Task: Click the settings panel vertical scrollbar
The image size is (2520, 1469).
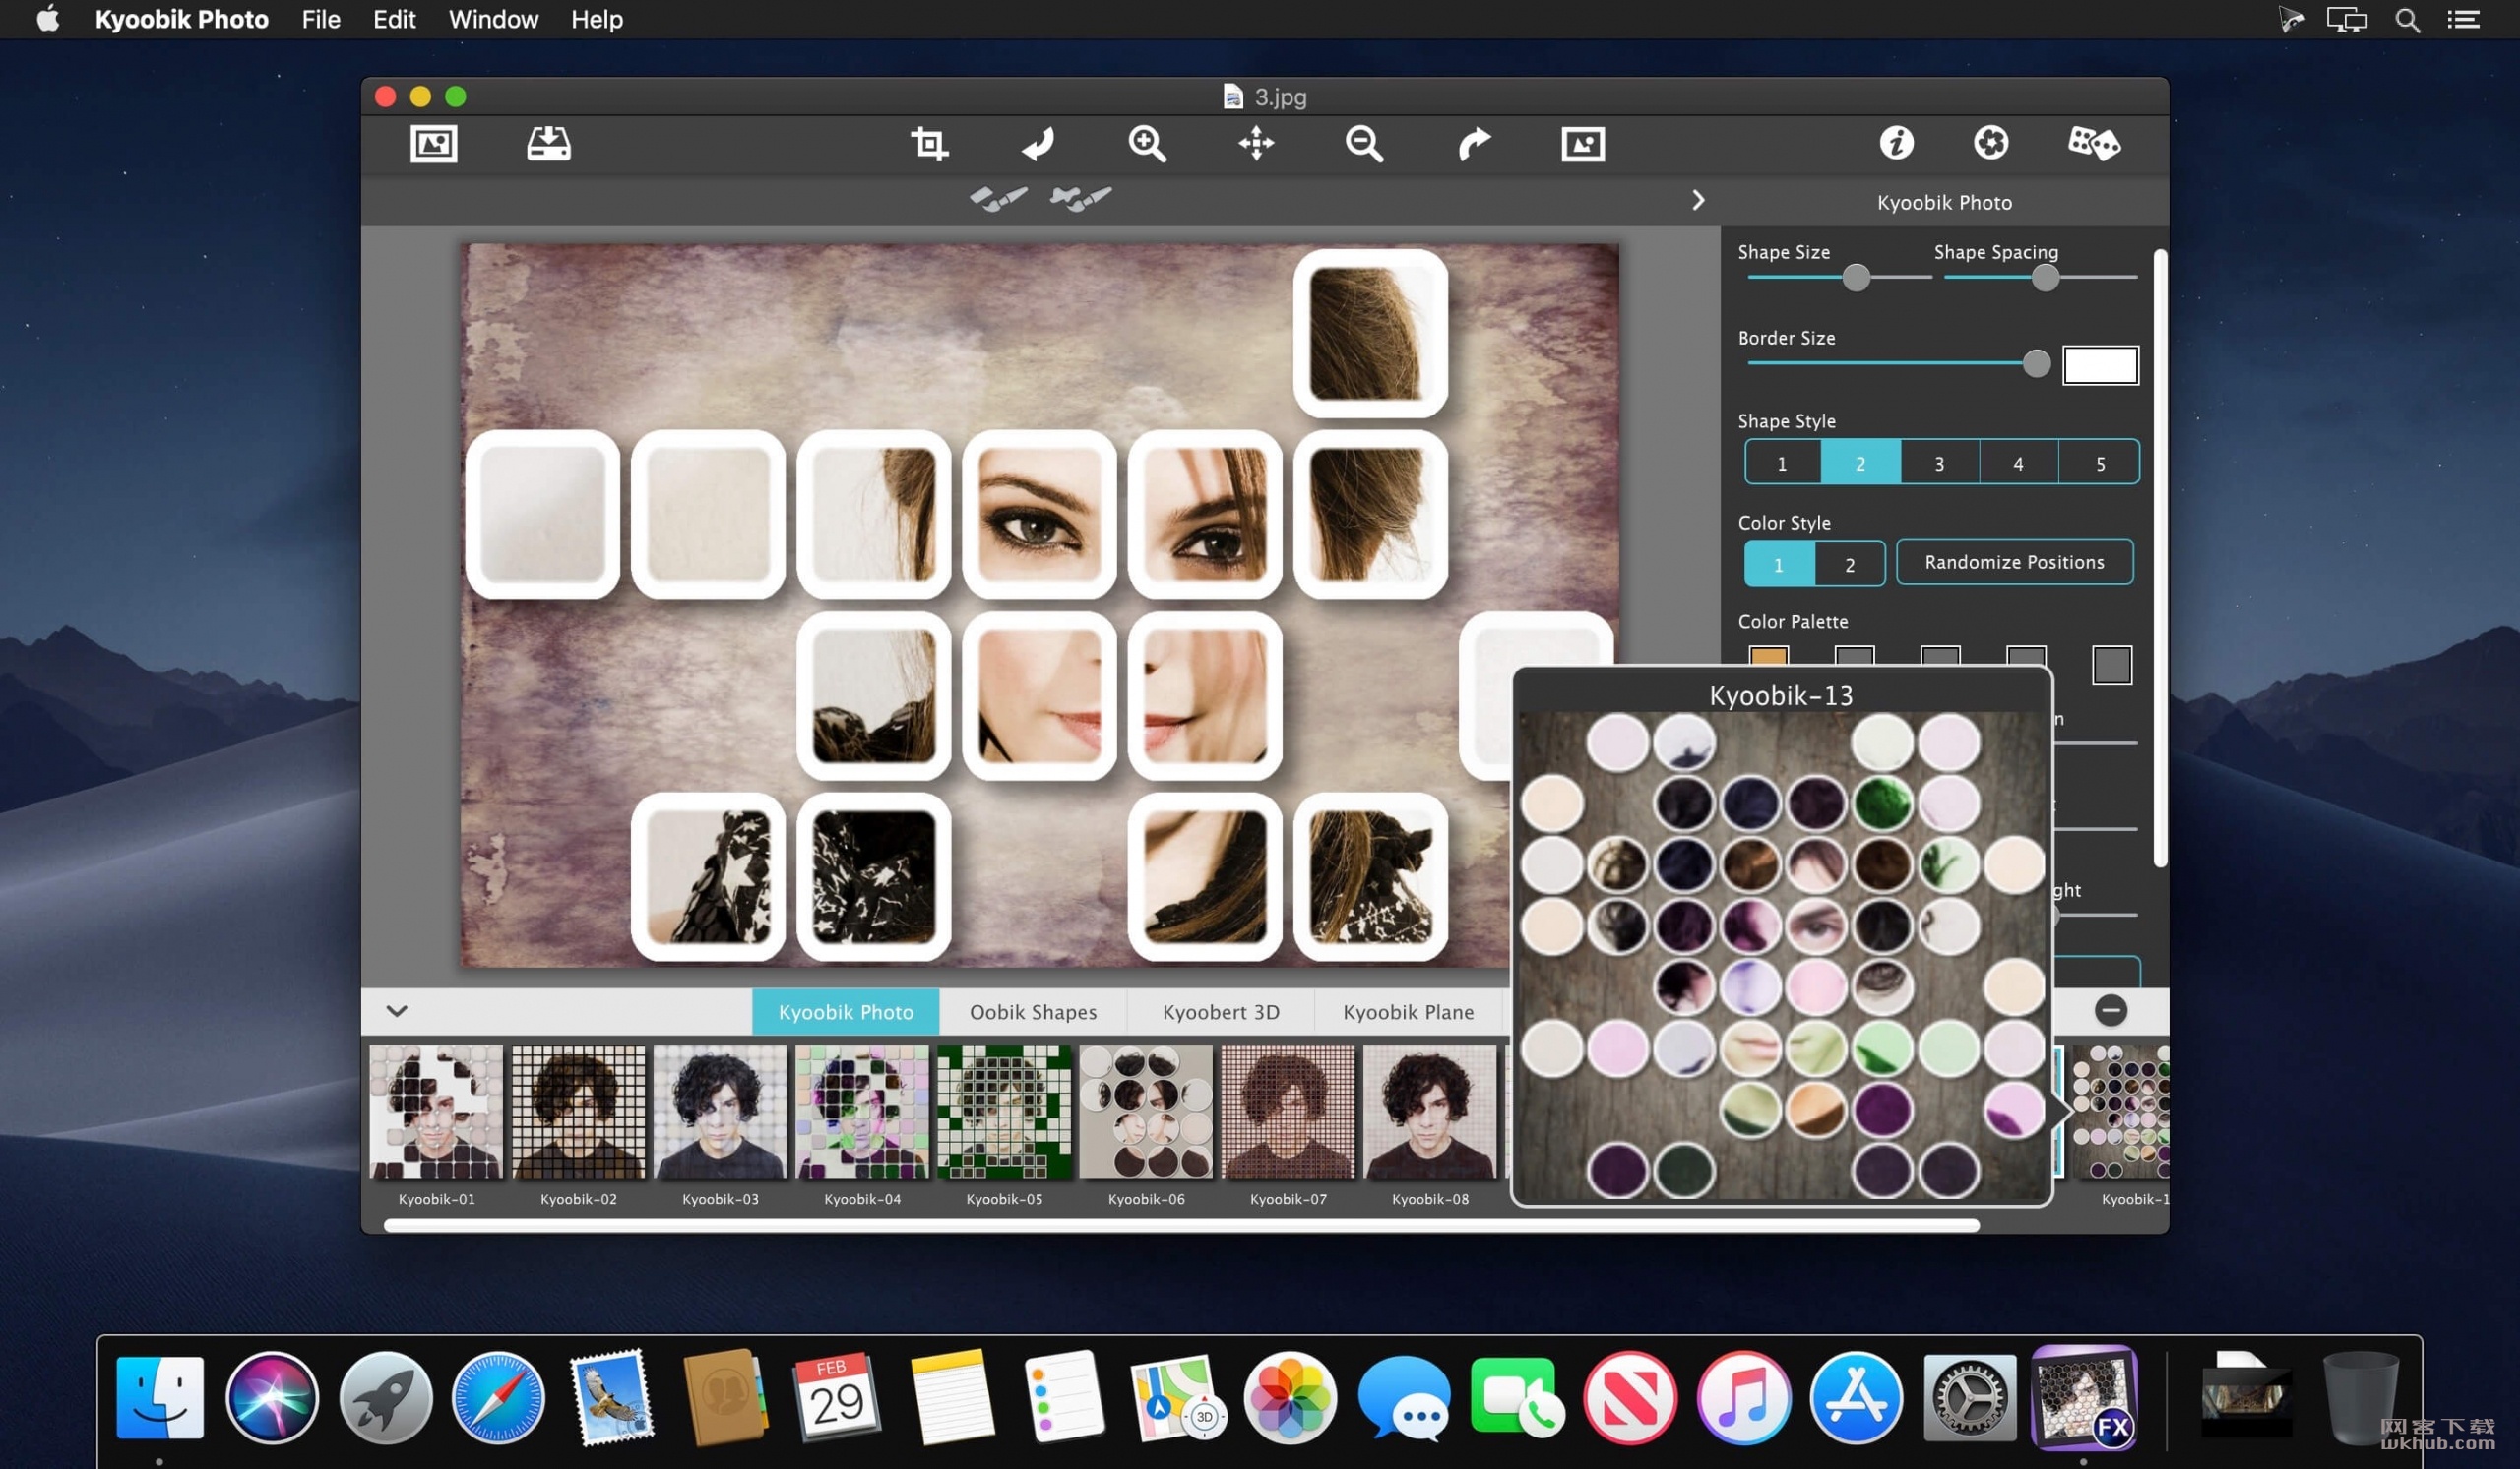Action: (2160, 558)
